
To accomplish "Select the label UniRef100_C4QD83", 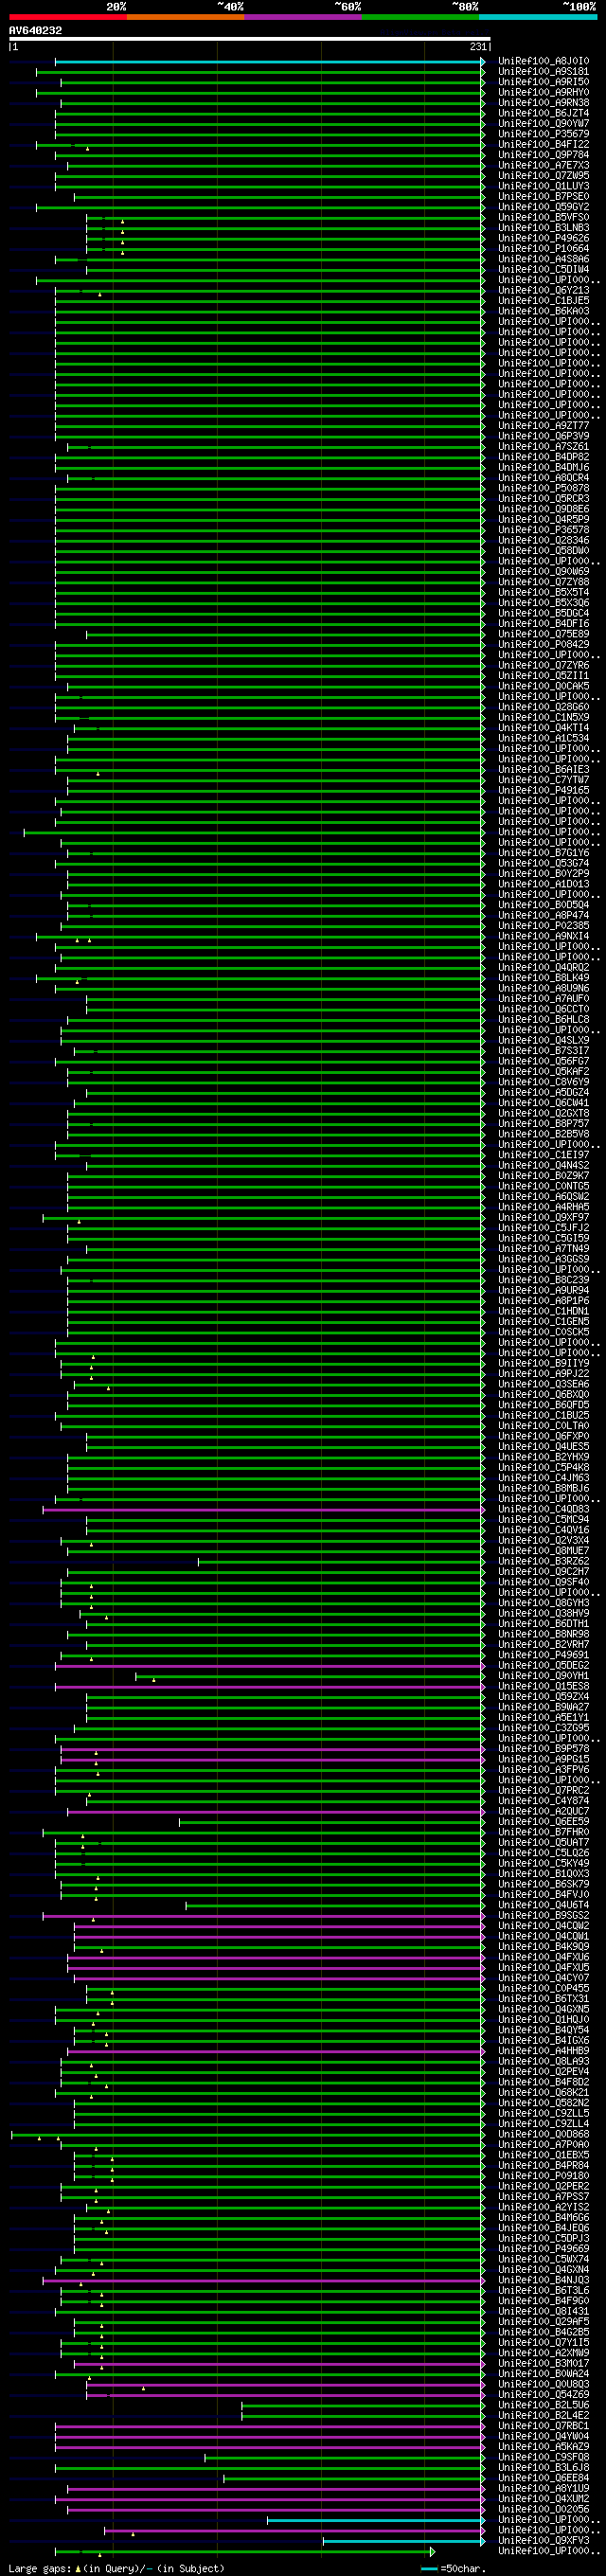I will [x=544, y=1509].
